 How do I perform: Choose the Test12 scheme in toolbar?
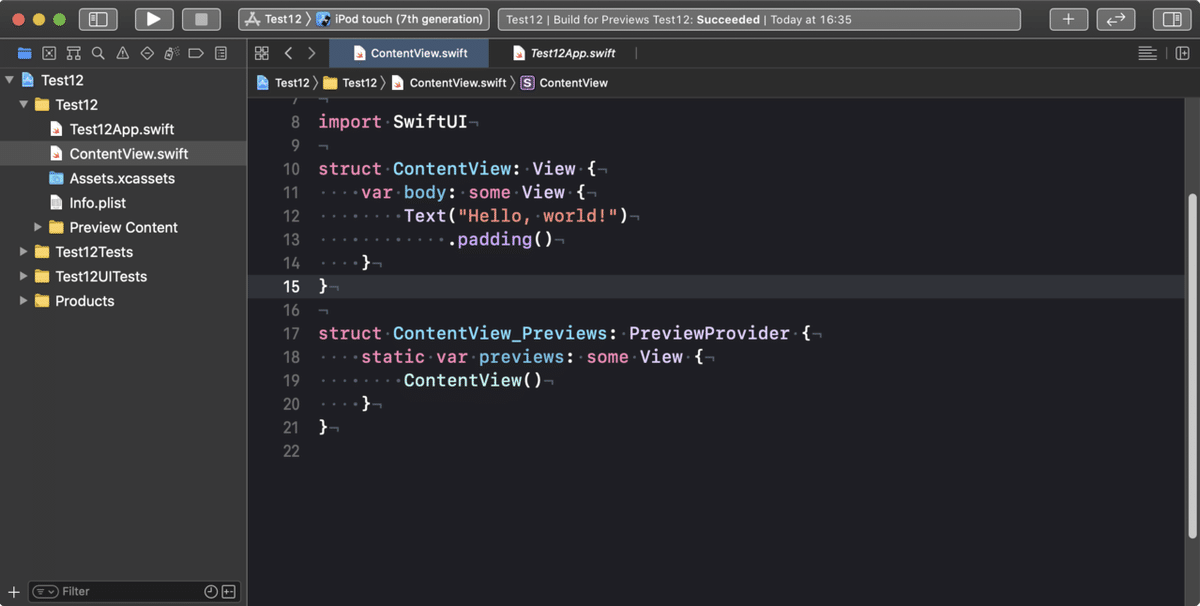point(274,19)
